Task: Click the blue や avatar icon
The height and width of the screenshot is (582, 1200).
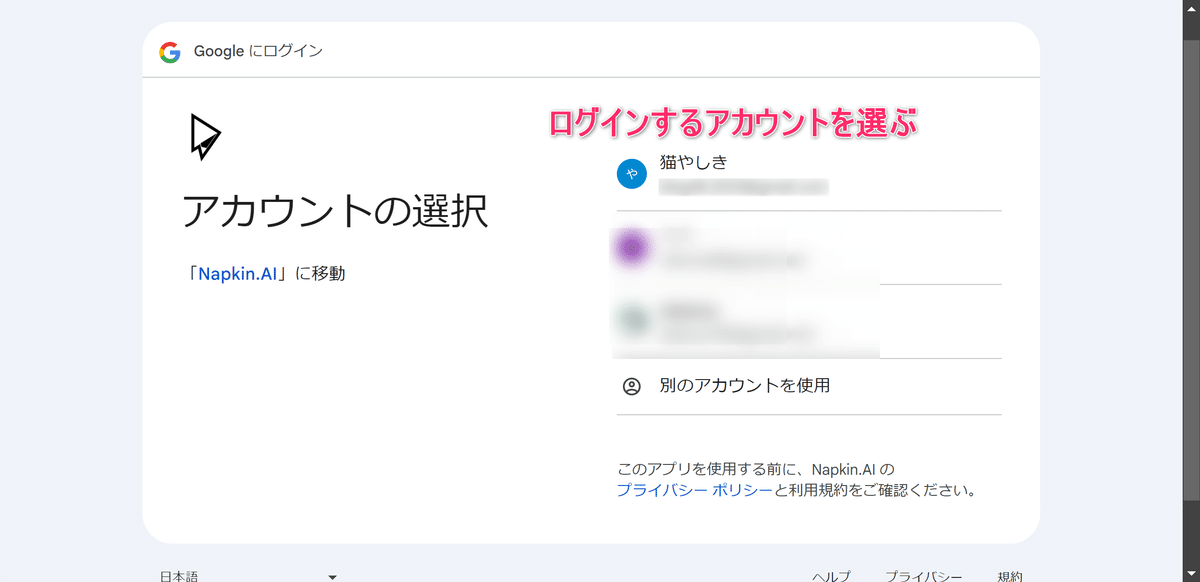Action: [631, 174]
